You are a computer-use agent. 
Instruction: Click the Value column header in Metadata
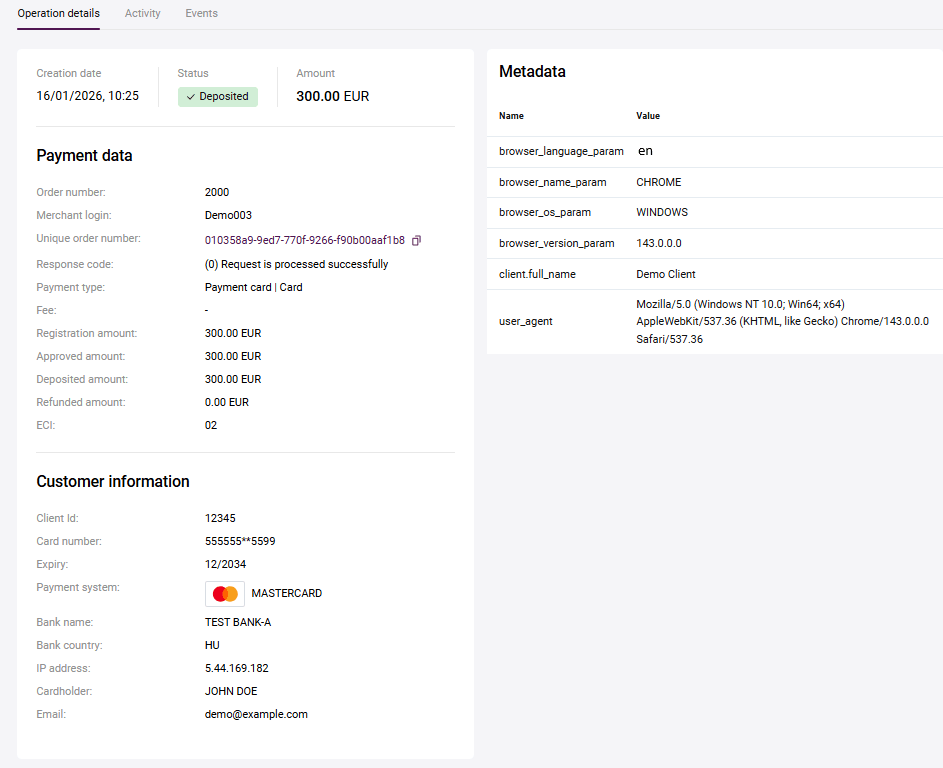[648, 116]
